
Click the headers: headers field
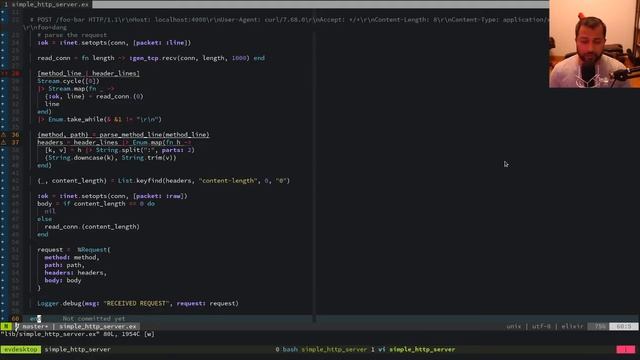[76, 273]
